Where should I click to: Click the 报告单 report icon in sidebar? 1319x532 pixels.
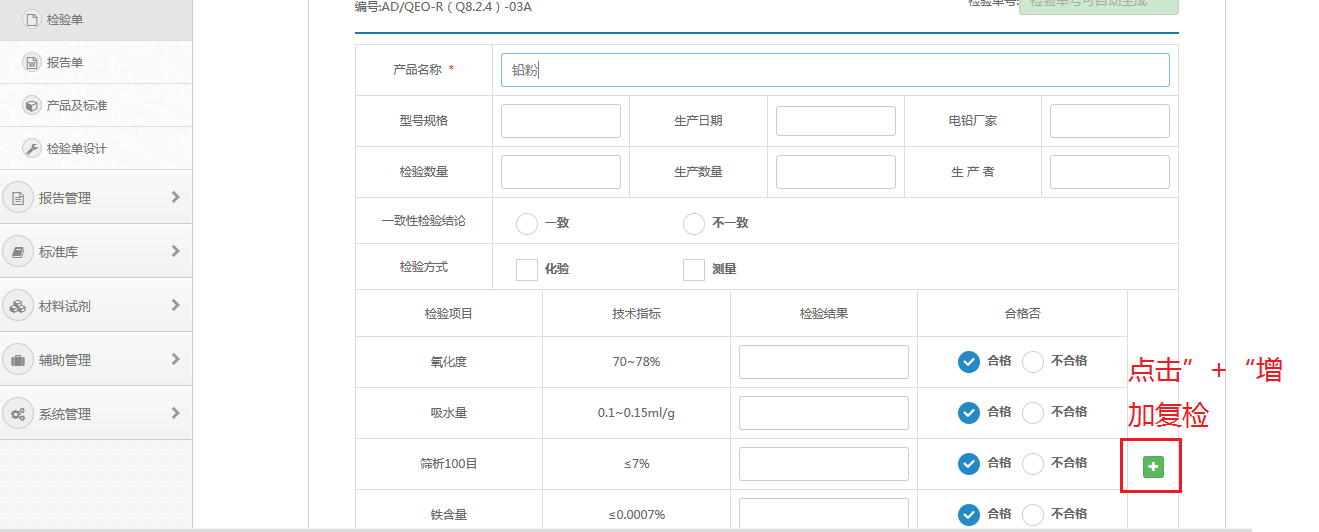(31, 63)
